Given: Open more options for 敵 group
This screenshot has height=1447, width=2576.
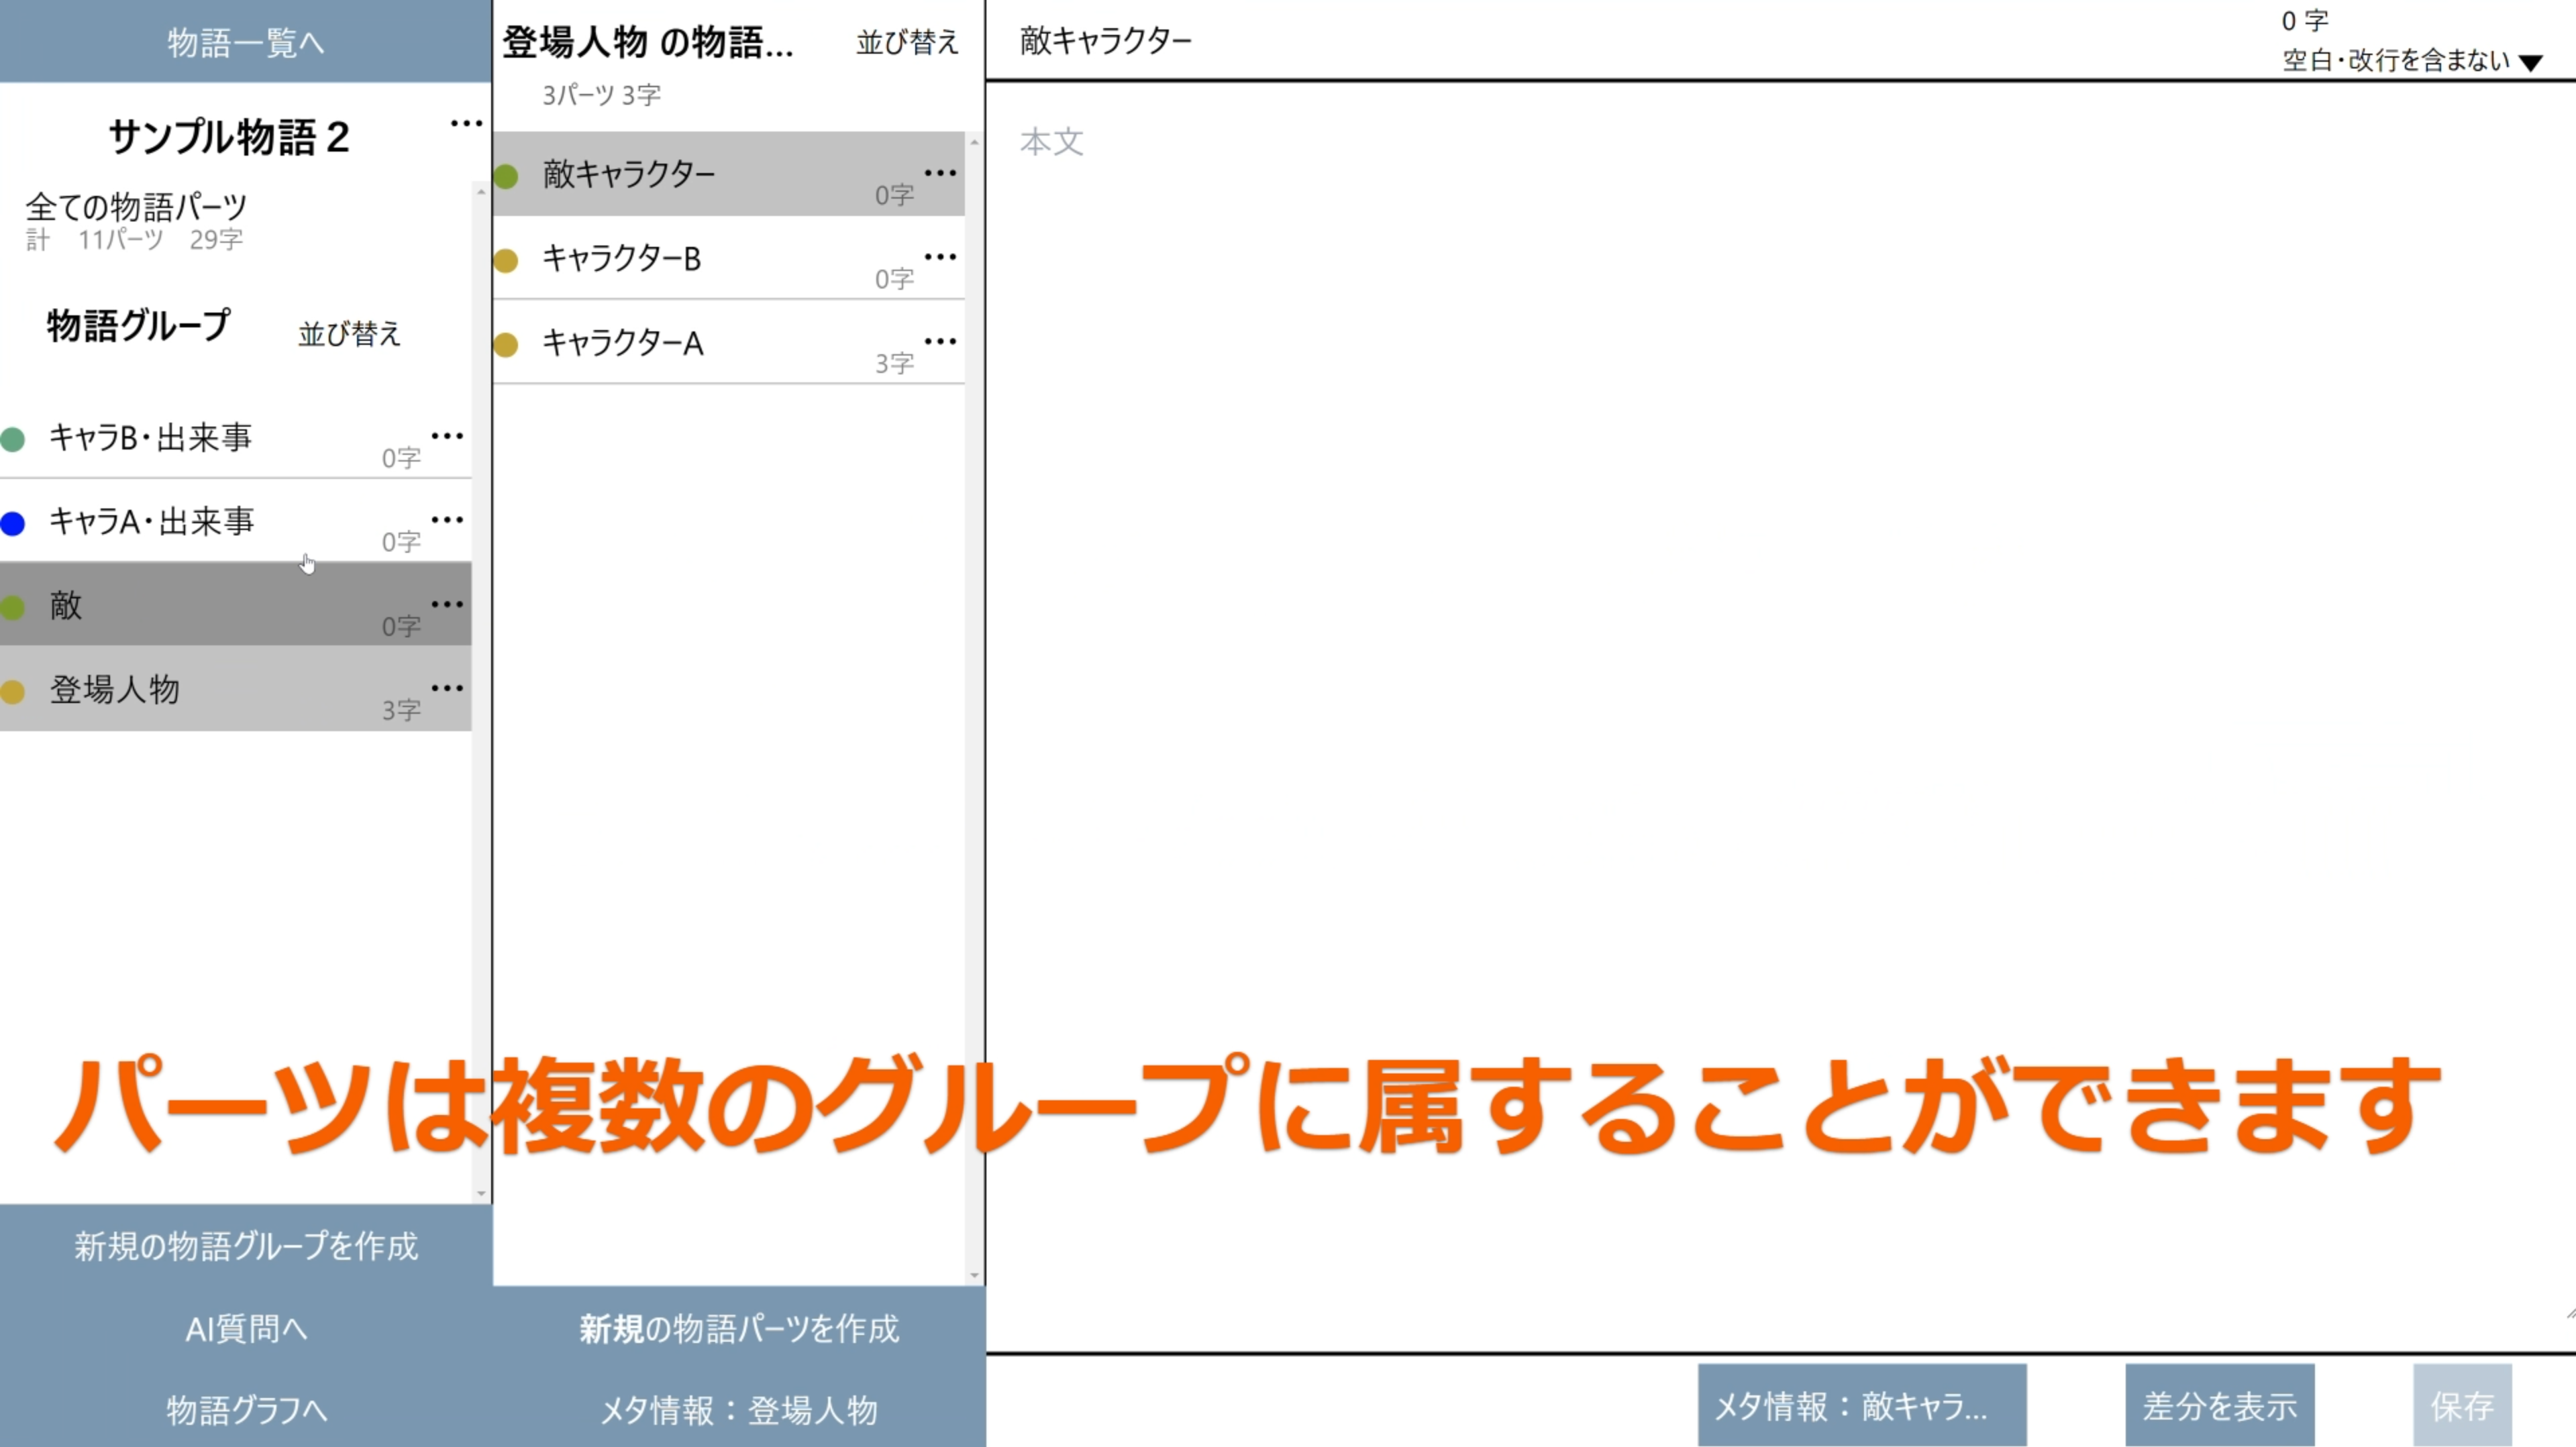Looking at the screenshot, I should point(447,604).
